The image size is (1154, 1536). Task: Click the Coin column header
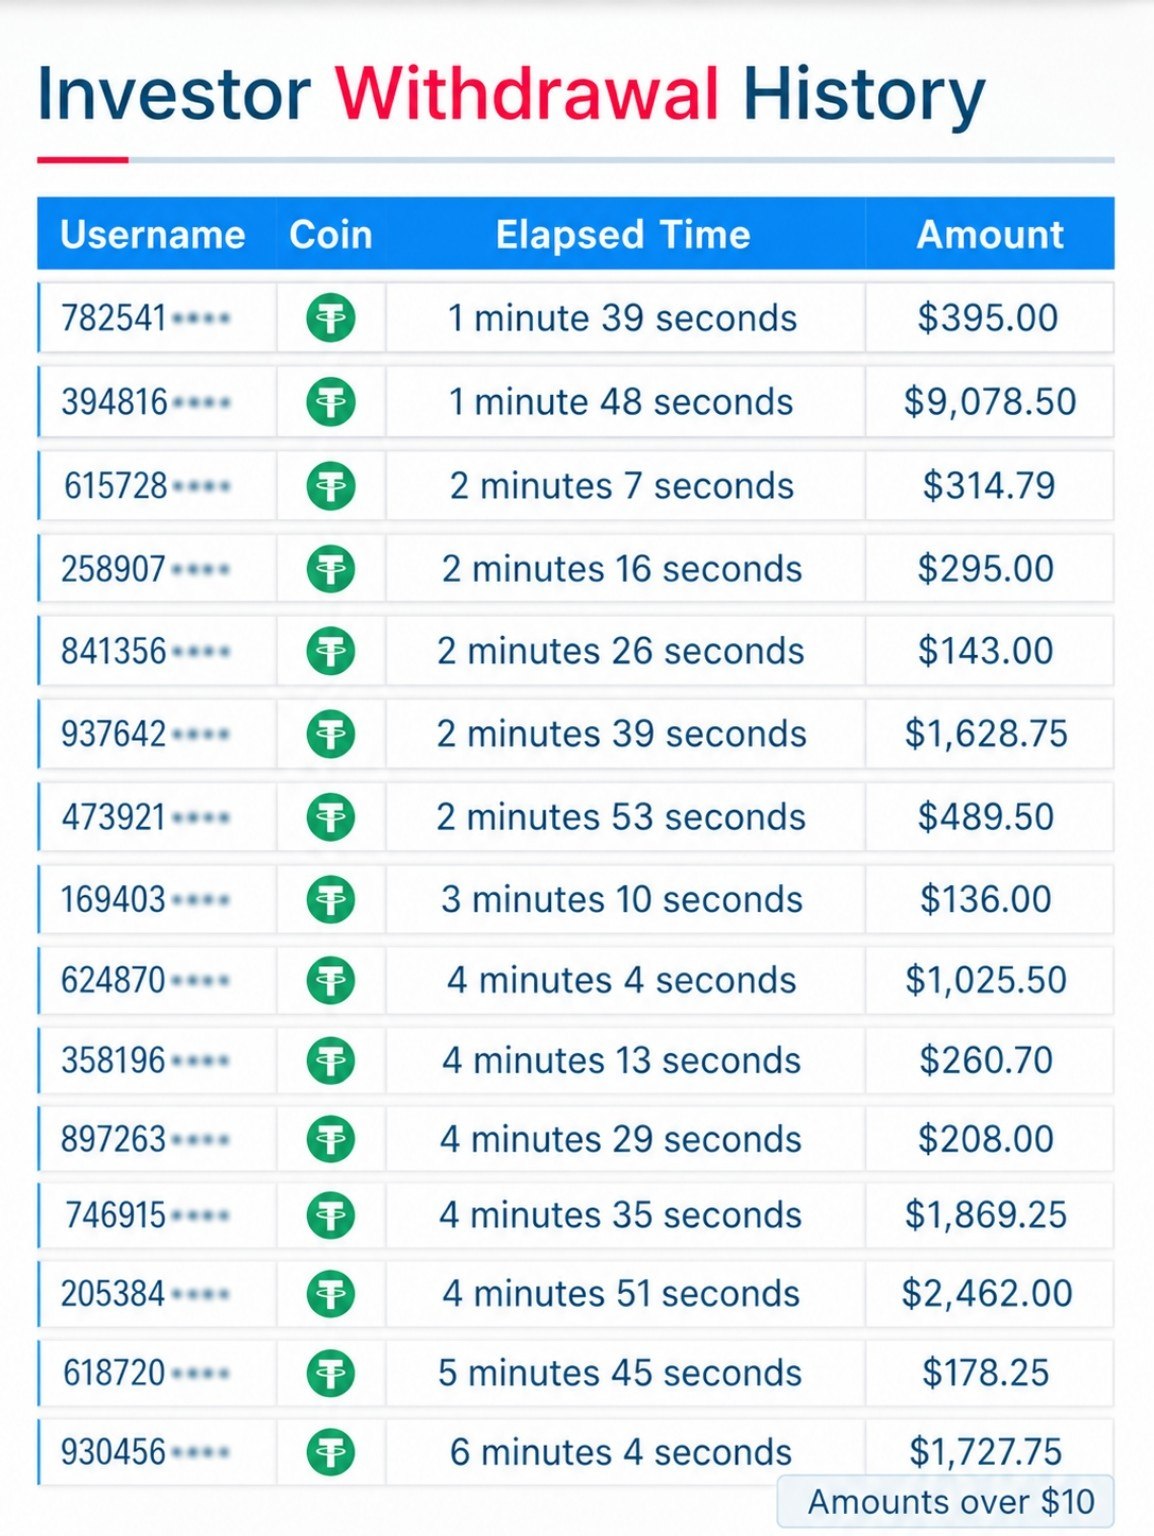(331, 234)
